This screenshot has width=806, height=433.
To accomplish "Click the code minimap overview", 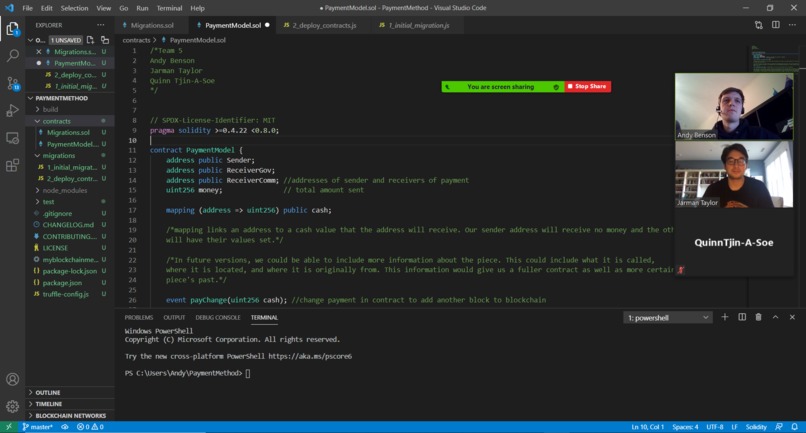I will tap(774, 59).
